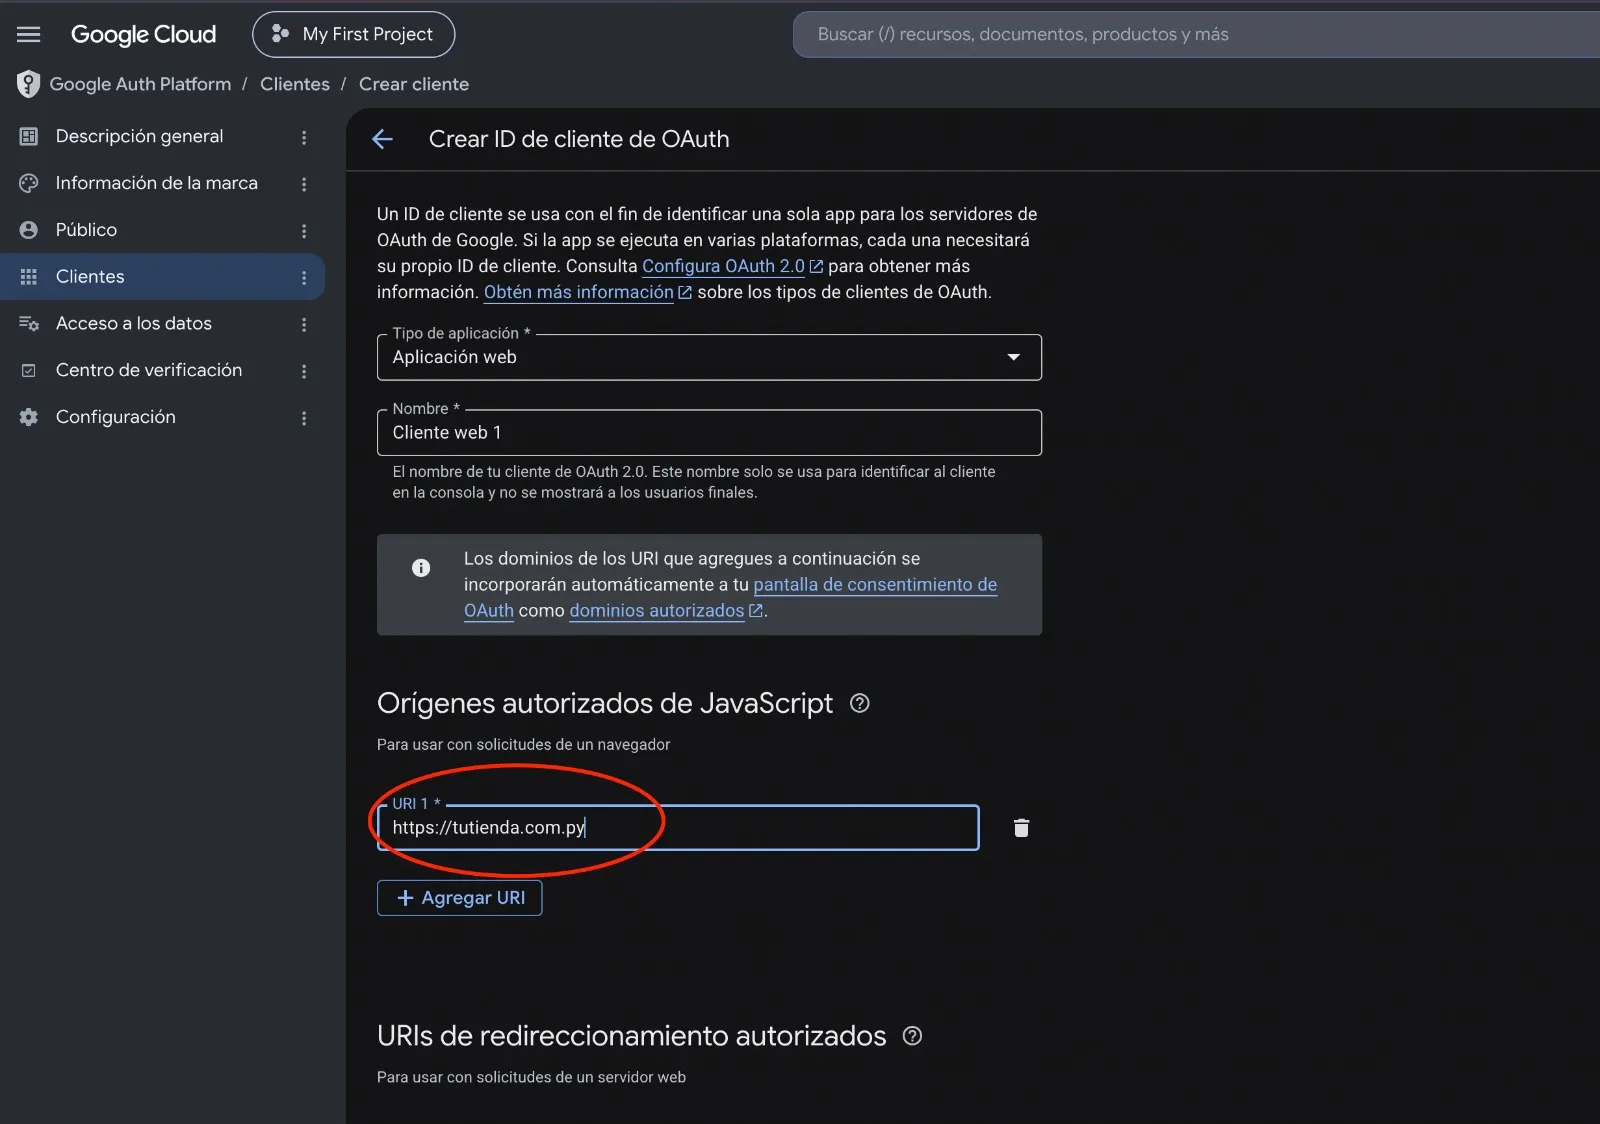
Task: Click the Google Cloud logo
Action: [143, 34]
